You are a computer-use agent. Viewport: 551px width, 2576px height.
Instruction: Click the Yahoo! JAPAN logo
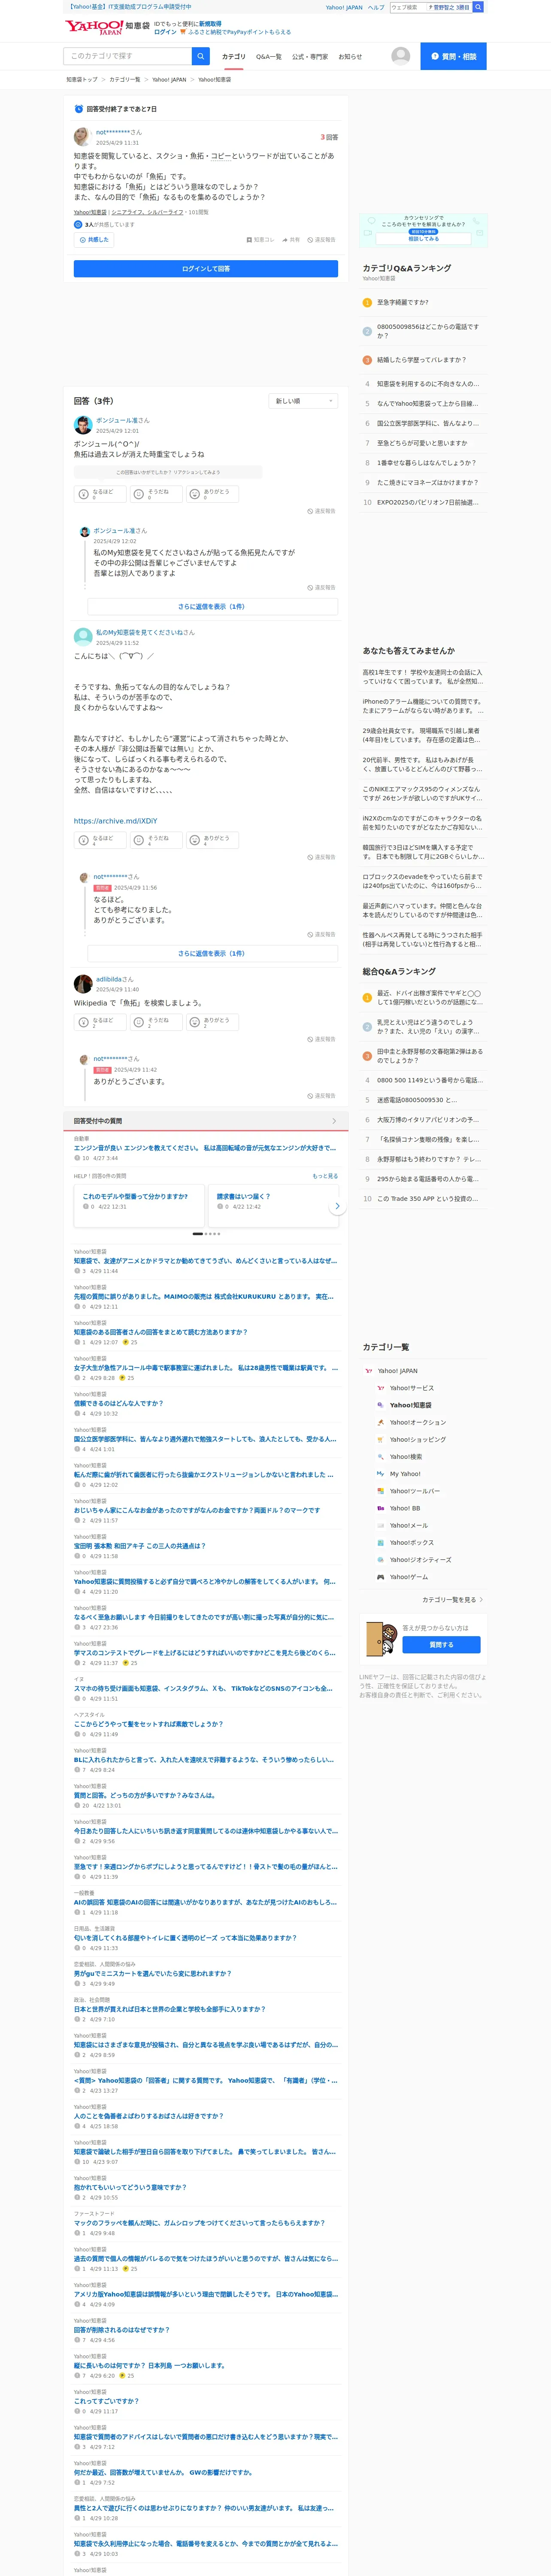pyautogui.click(x=94, y=27)
